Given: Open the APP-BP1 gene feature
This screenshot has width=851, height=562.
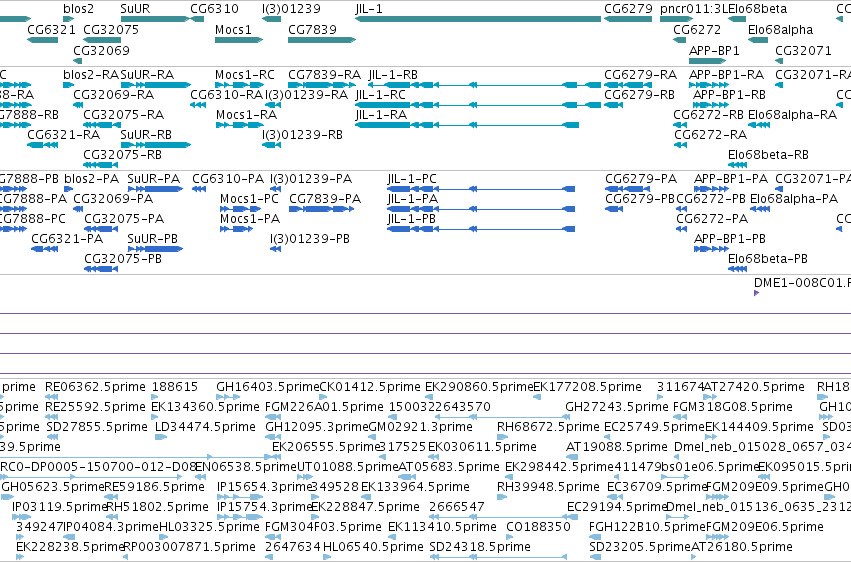Looking at the screenshot, I should tap(708, 61).
